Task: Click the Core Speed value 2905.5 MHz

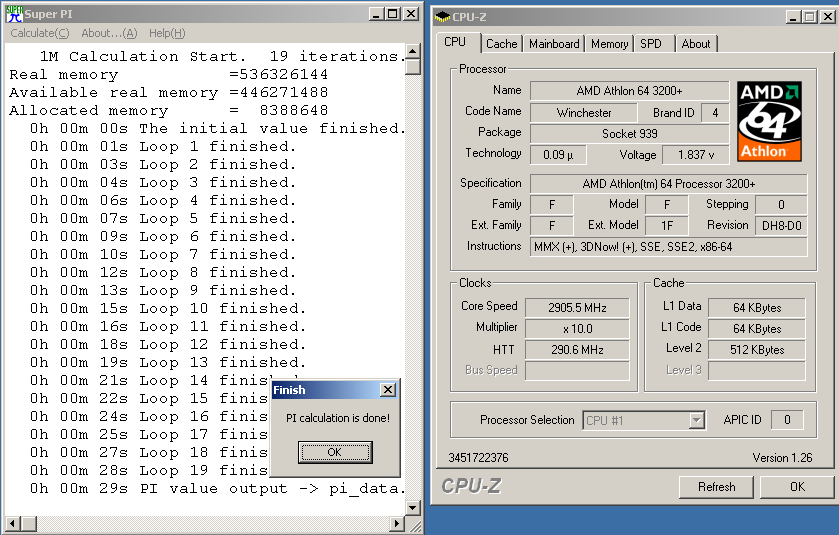Action: coord(577,308)
